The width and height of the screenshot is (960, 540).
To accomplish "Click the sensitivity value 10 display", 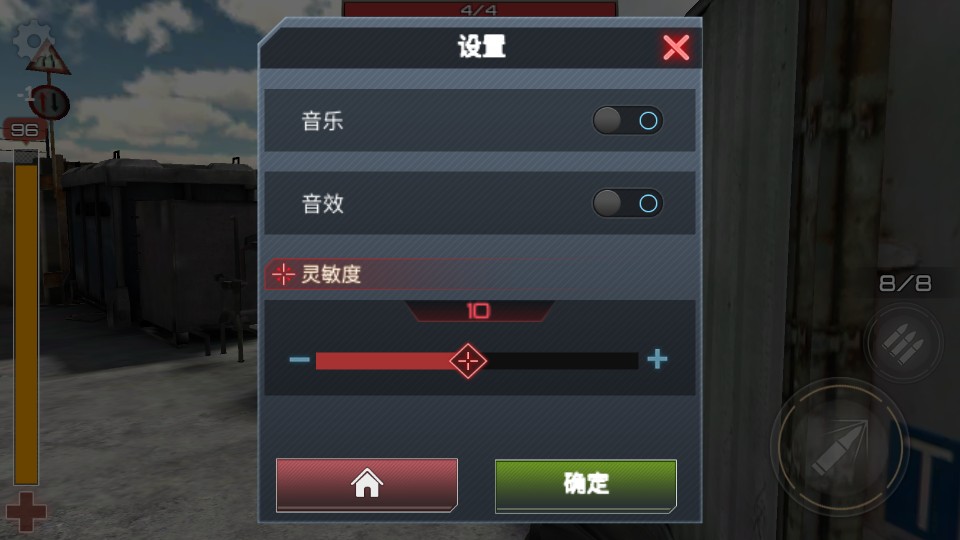I will pos(479,311).
